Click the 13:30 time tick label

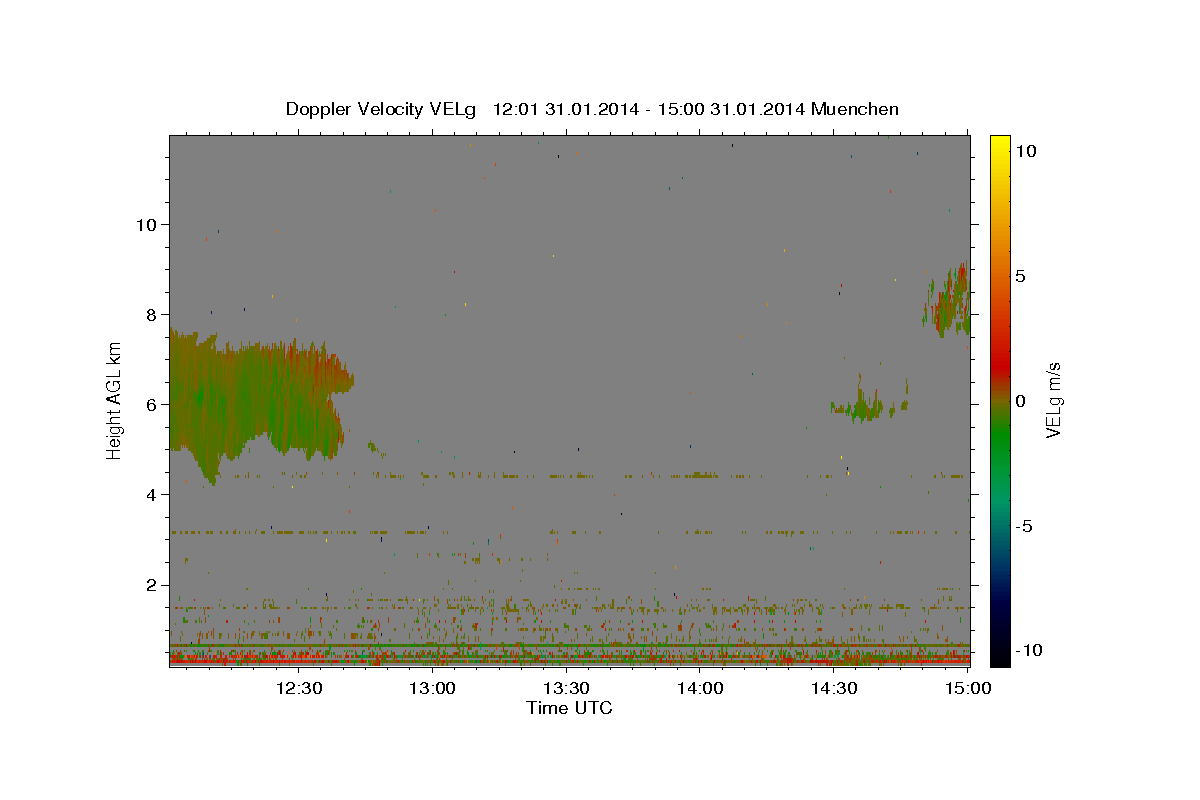coord(566,688)
